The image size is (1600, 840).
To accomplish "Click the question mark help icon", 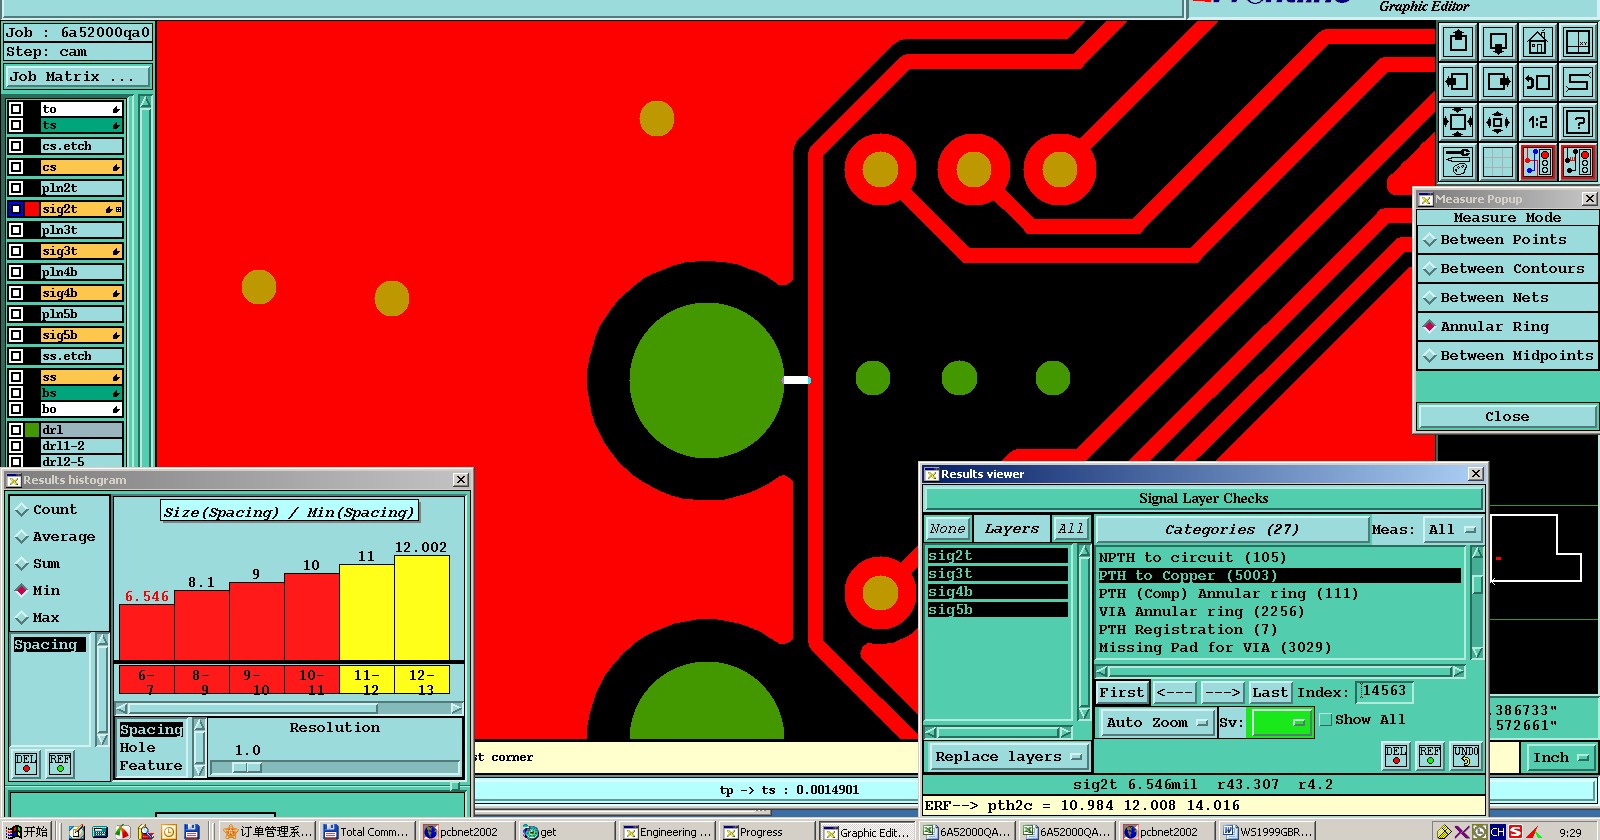I will tap(1578, 122).
